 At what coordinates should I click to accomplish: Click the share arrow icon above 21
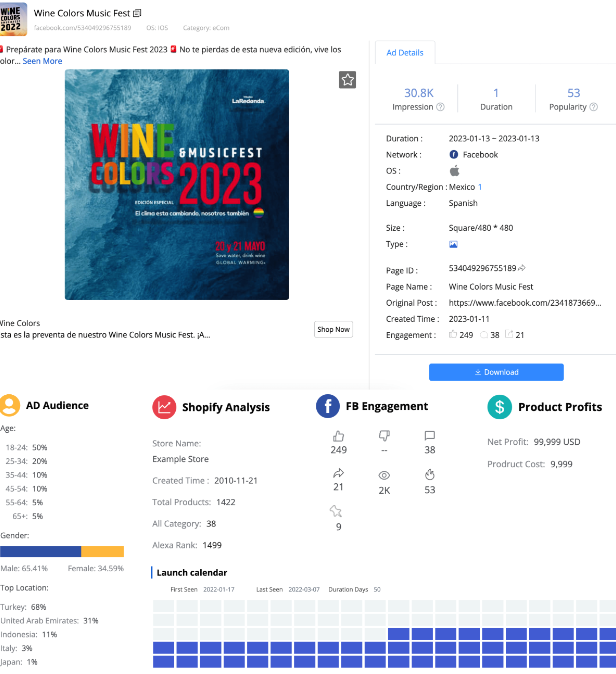(x=338, y=473)
